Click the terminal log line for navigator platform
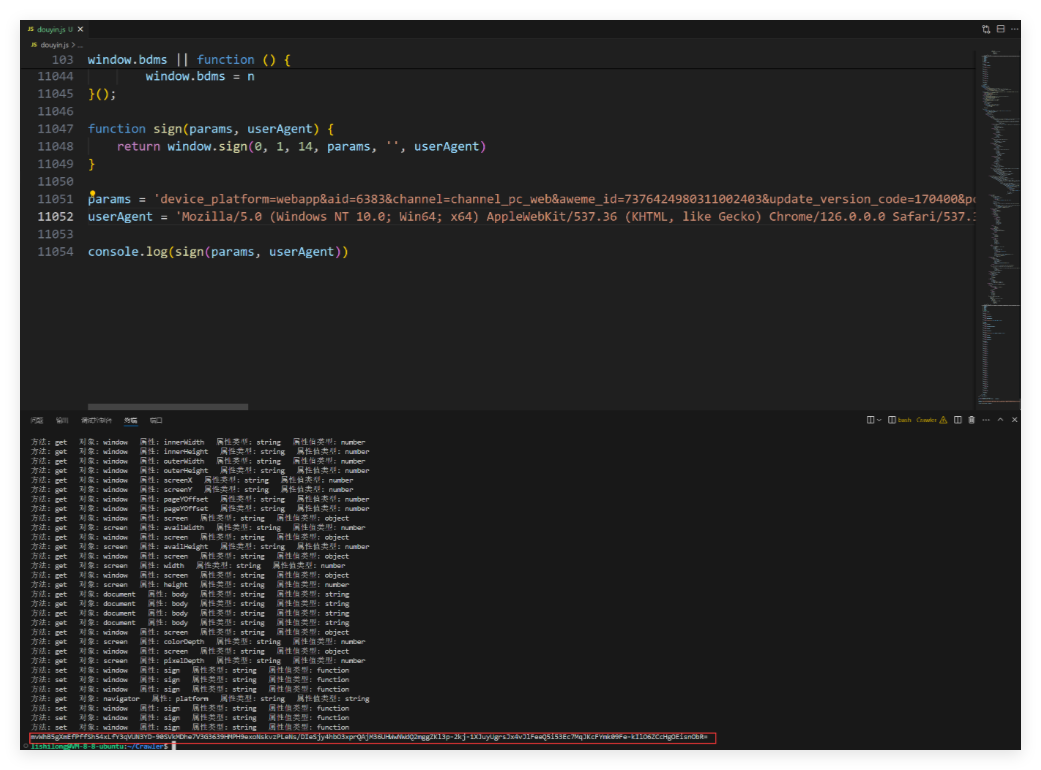1041x770 pixels. (200, 698)
